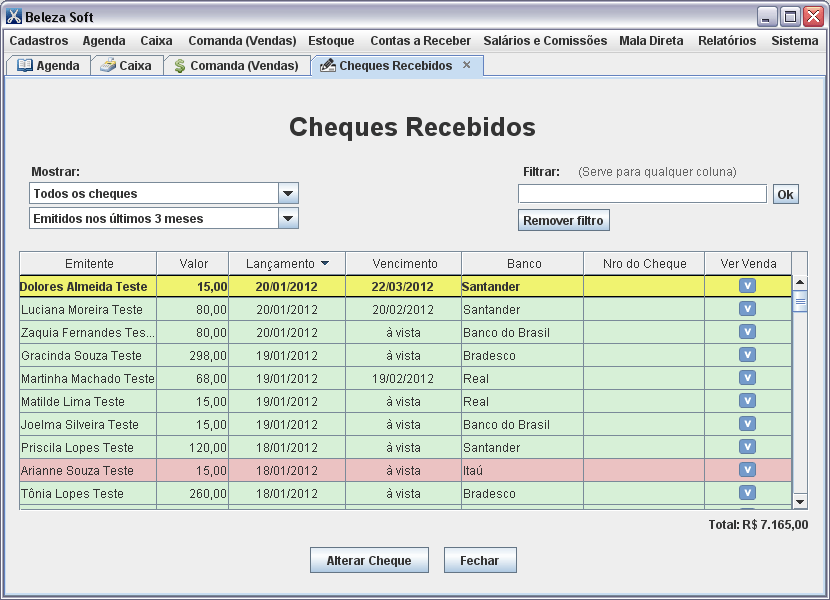
Task: Click the Beleza Soft title bar icon
Action: (x=14, y=15)
